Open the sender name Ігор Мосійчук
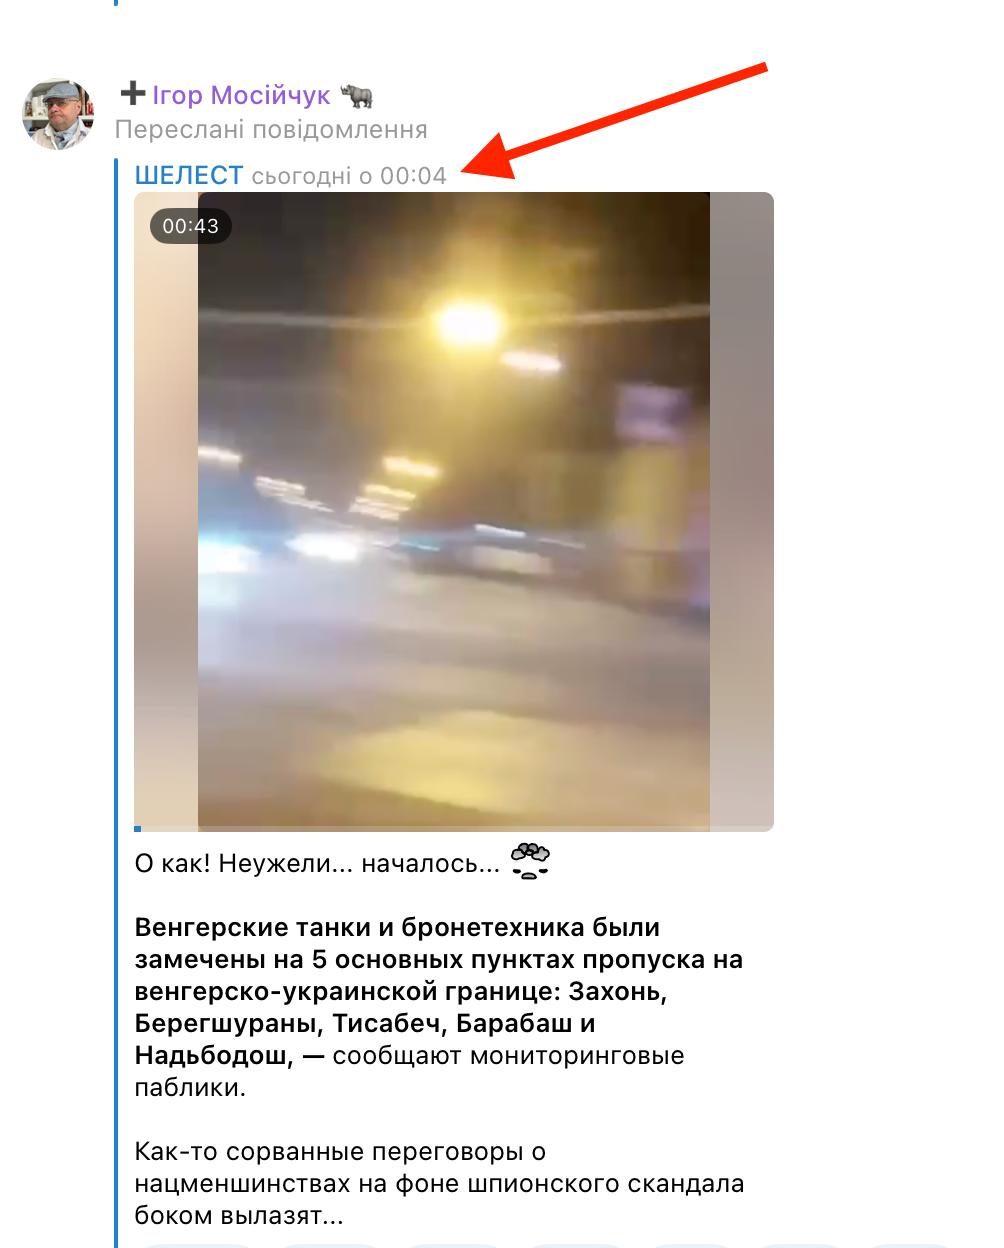1004x1248 pixels. [240, 95]
